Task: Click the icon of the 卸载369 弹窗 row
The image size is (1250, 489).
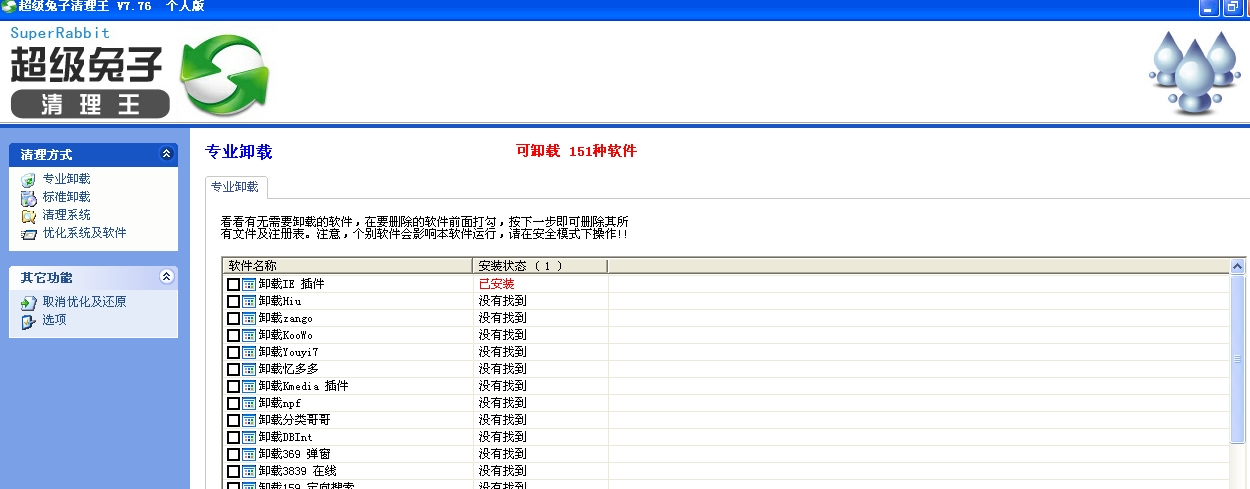Action: [x=249, y=454]
